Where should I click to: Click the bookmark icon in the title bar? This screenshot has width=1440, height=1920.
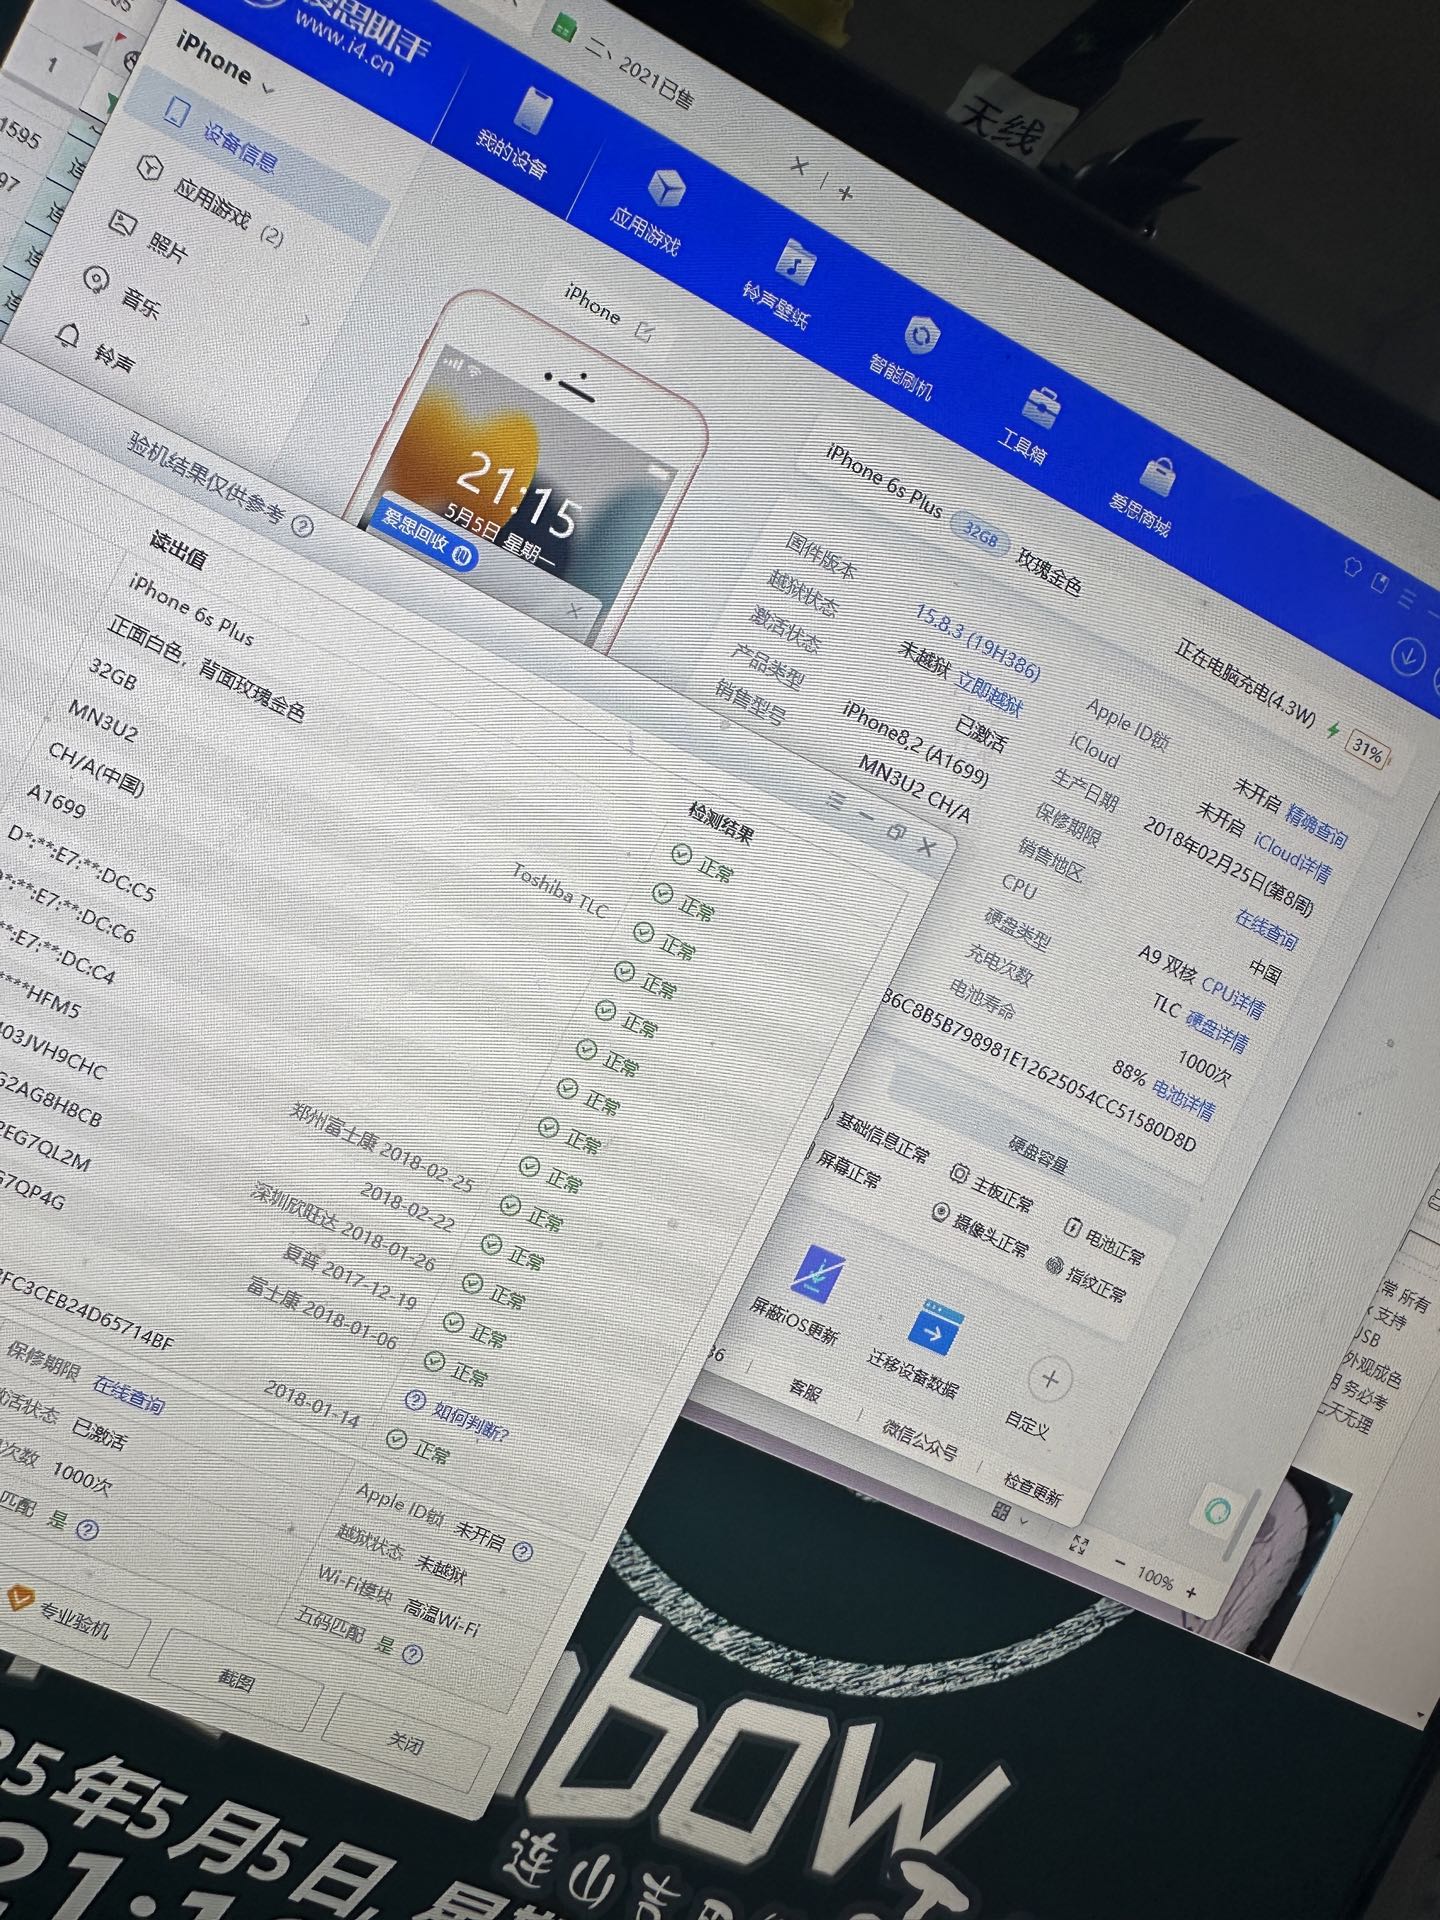tap(1381, 583)
